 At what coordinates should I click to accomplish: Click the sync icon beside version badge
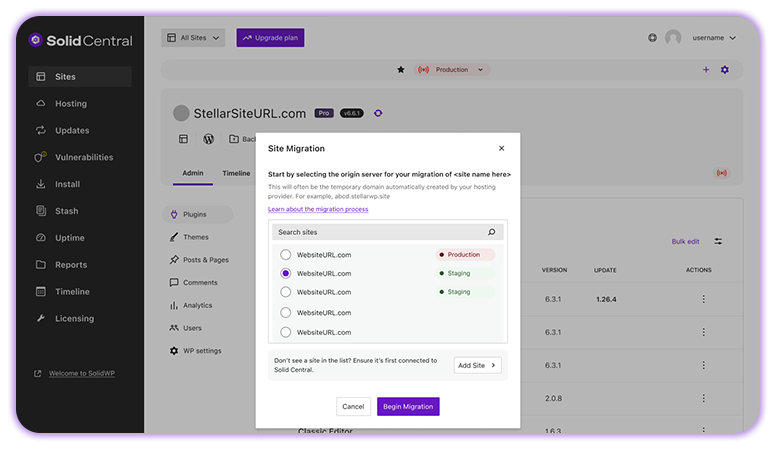pos(378,113)
